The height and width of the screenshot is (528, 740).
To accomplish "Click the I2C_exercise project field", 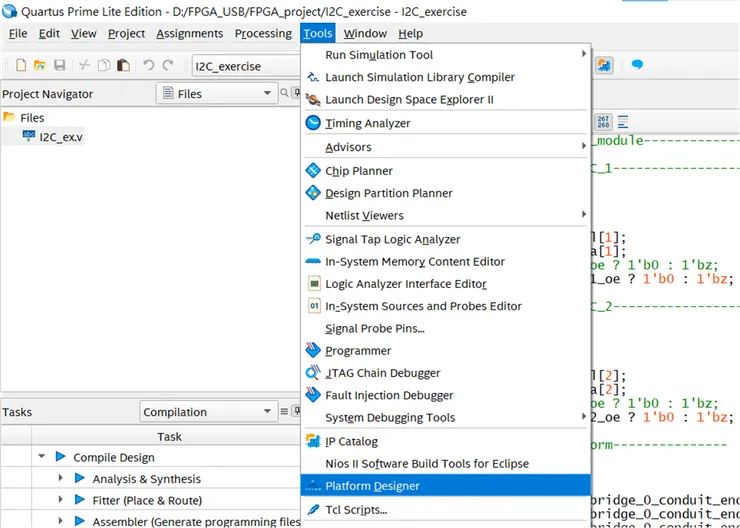I will pyautogui.click(x=245, y=66).
